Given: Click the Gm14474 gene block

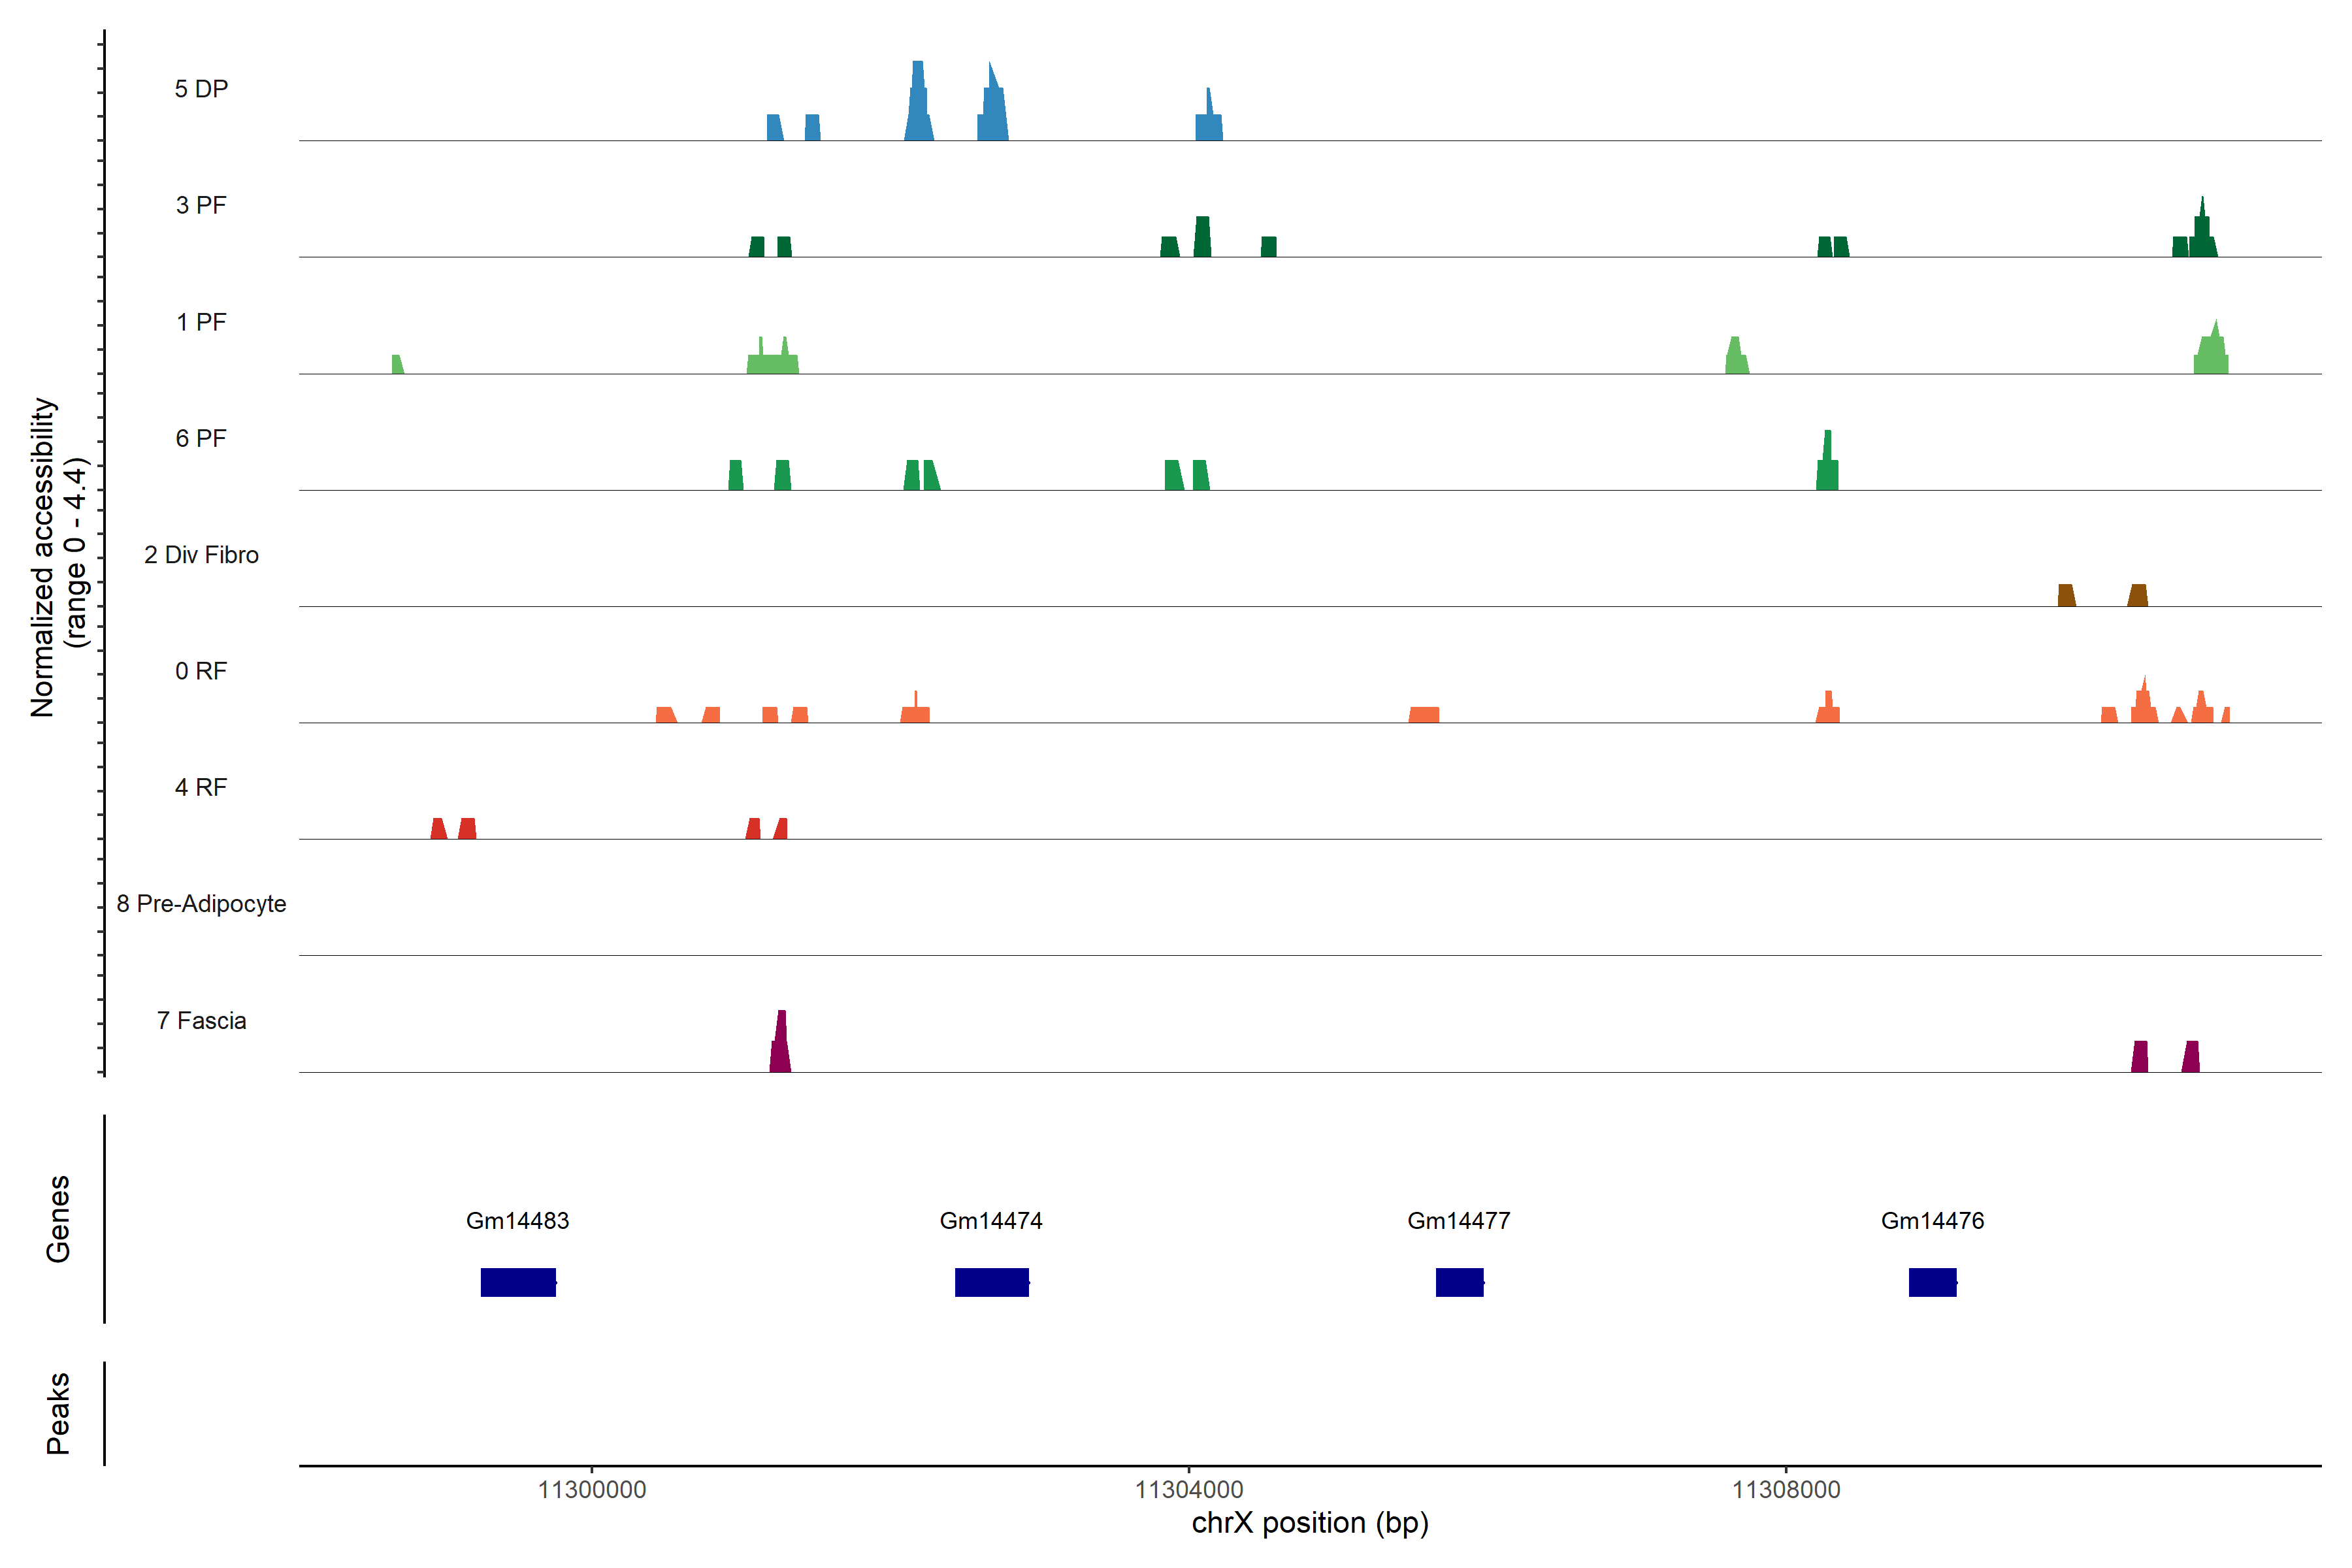Looking at the screenshot, I should 991,1282.
